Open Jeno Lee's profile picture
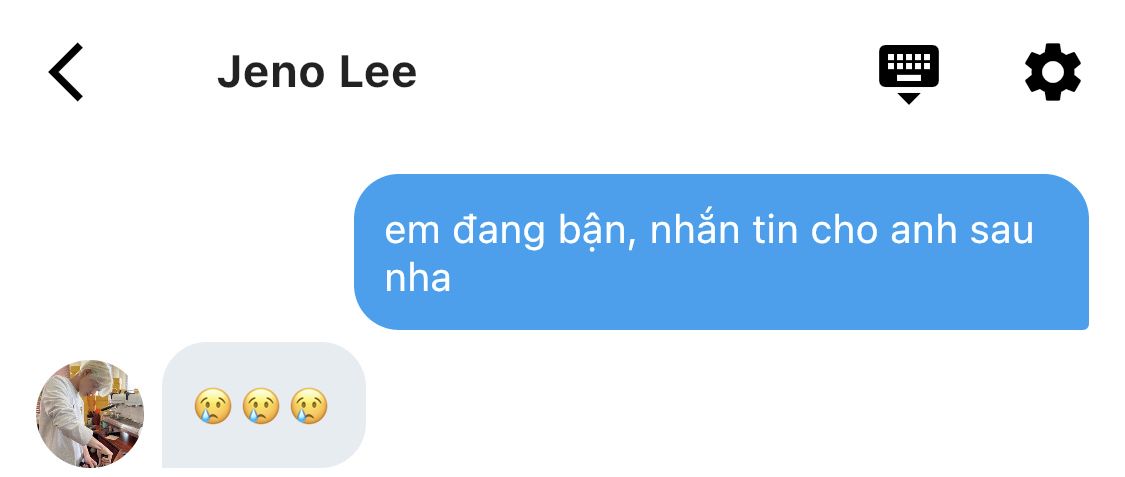The image size is (1125, 477). click(x=90, y=413)
